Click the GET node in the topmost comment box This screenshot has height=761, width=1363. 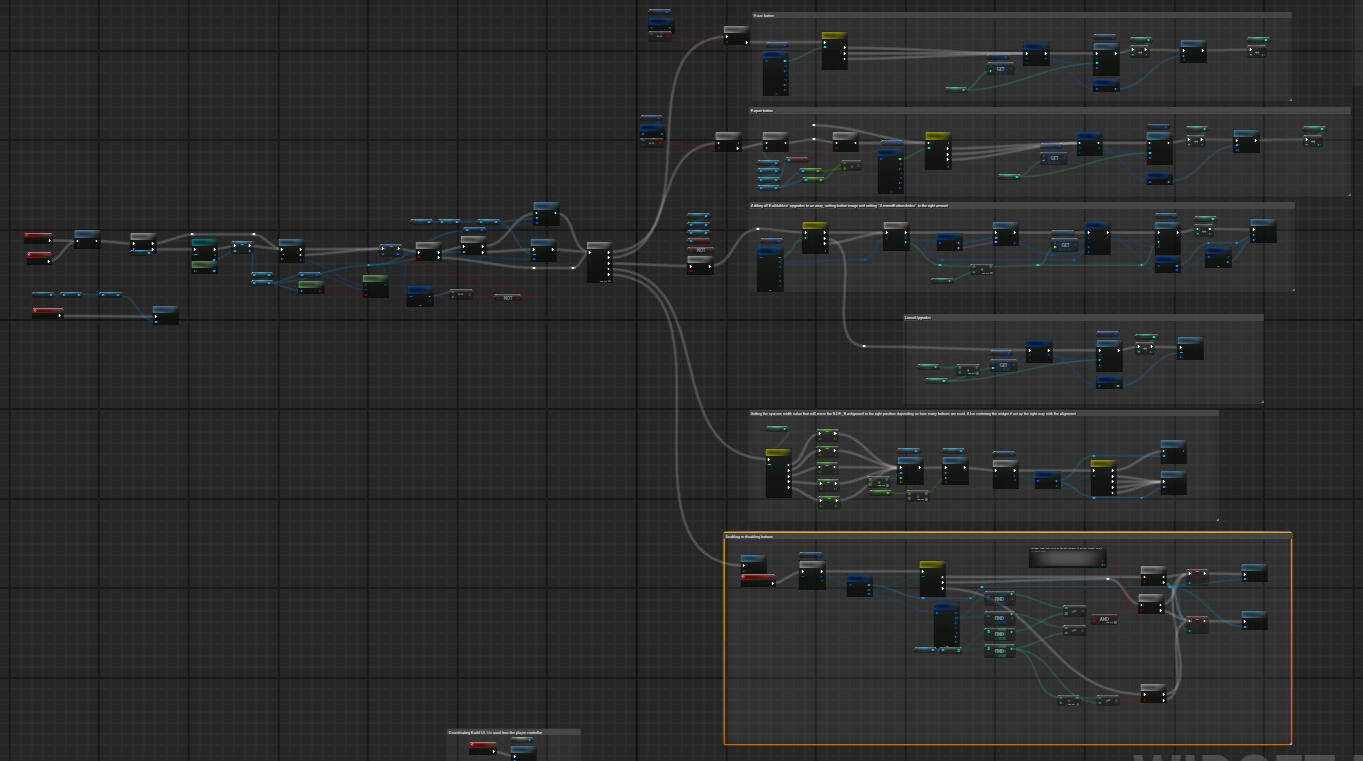tap(1000, 69)
